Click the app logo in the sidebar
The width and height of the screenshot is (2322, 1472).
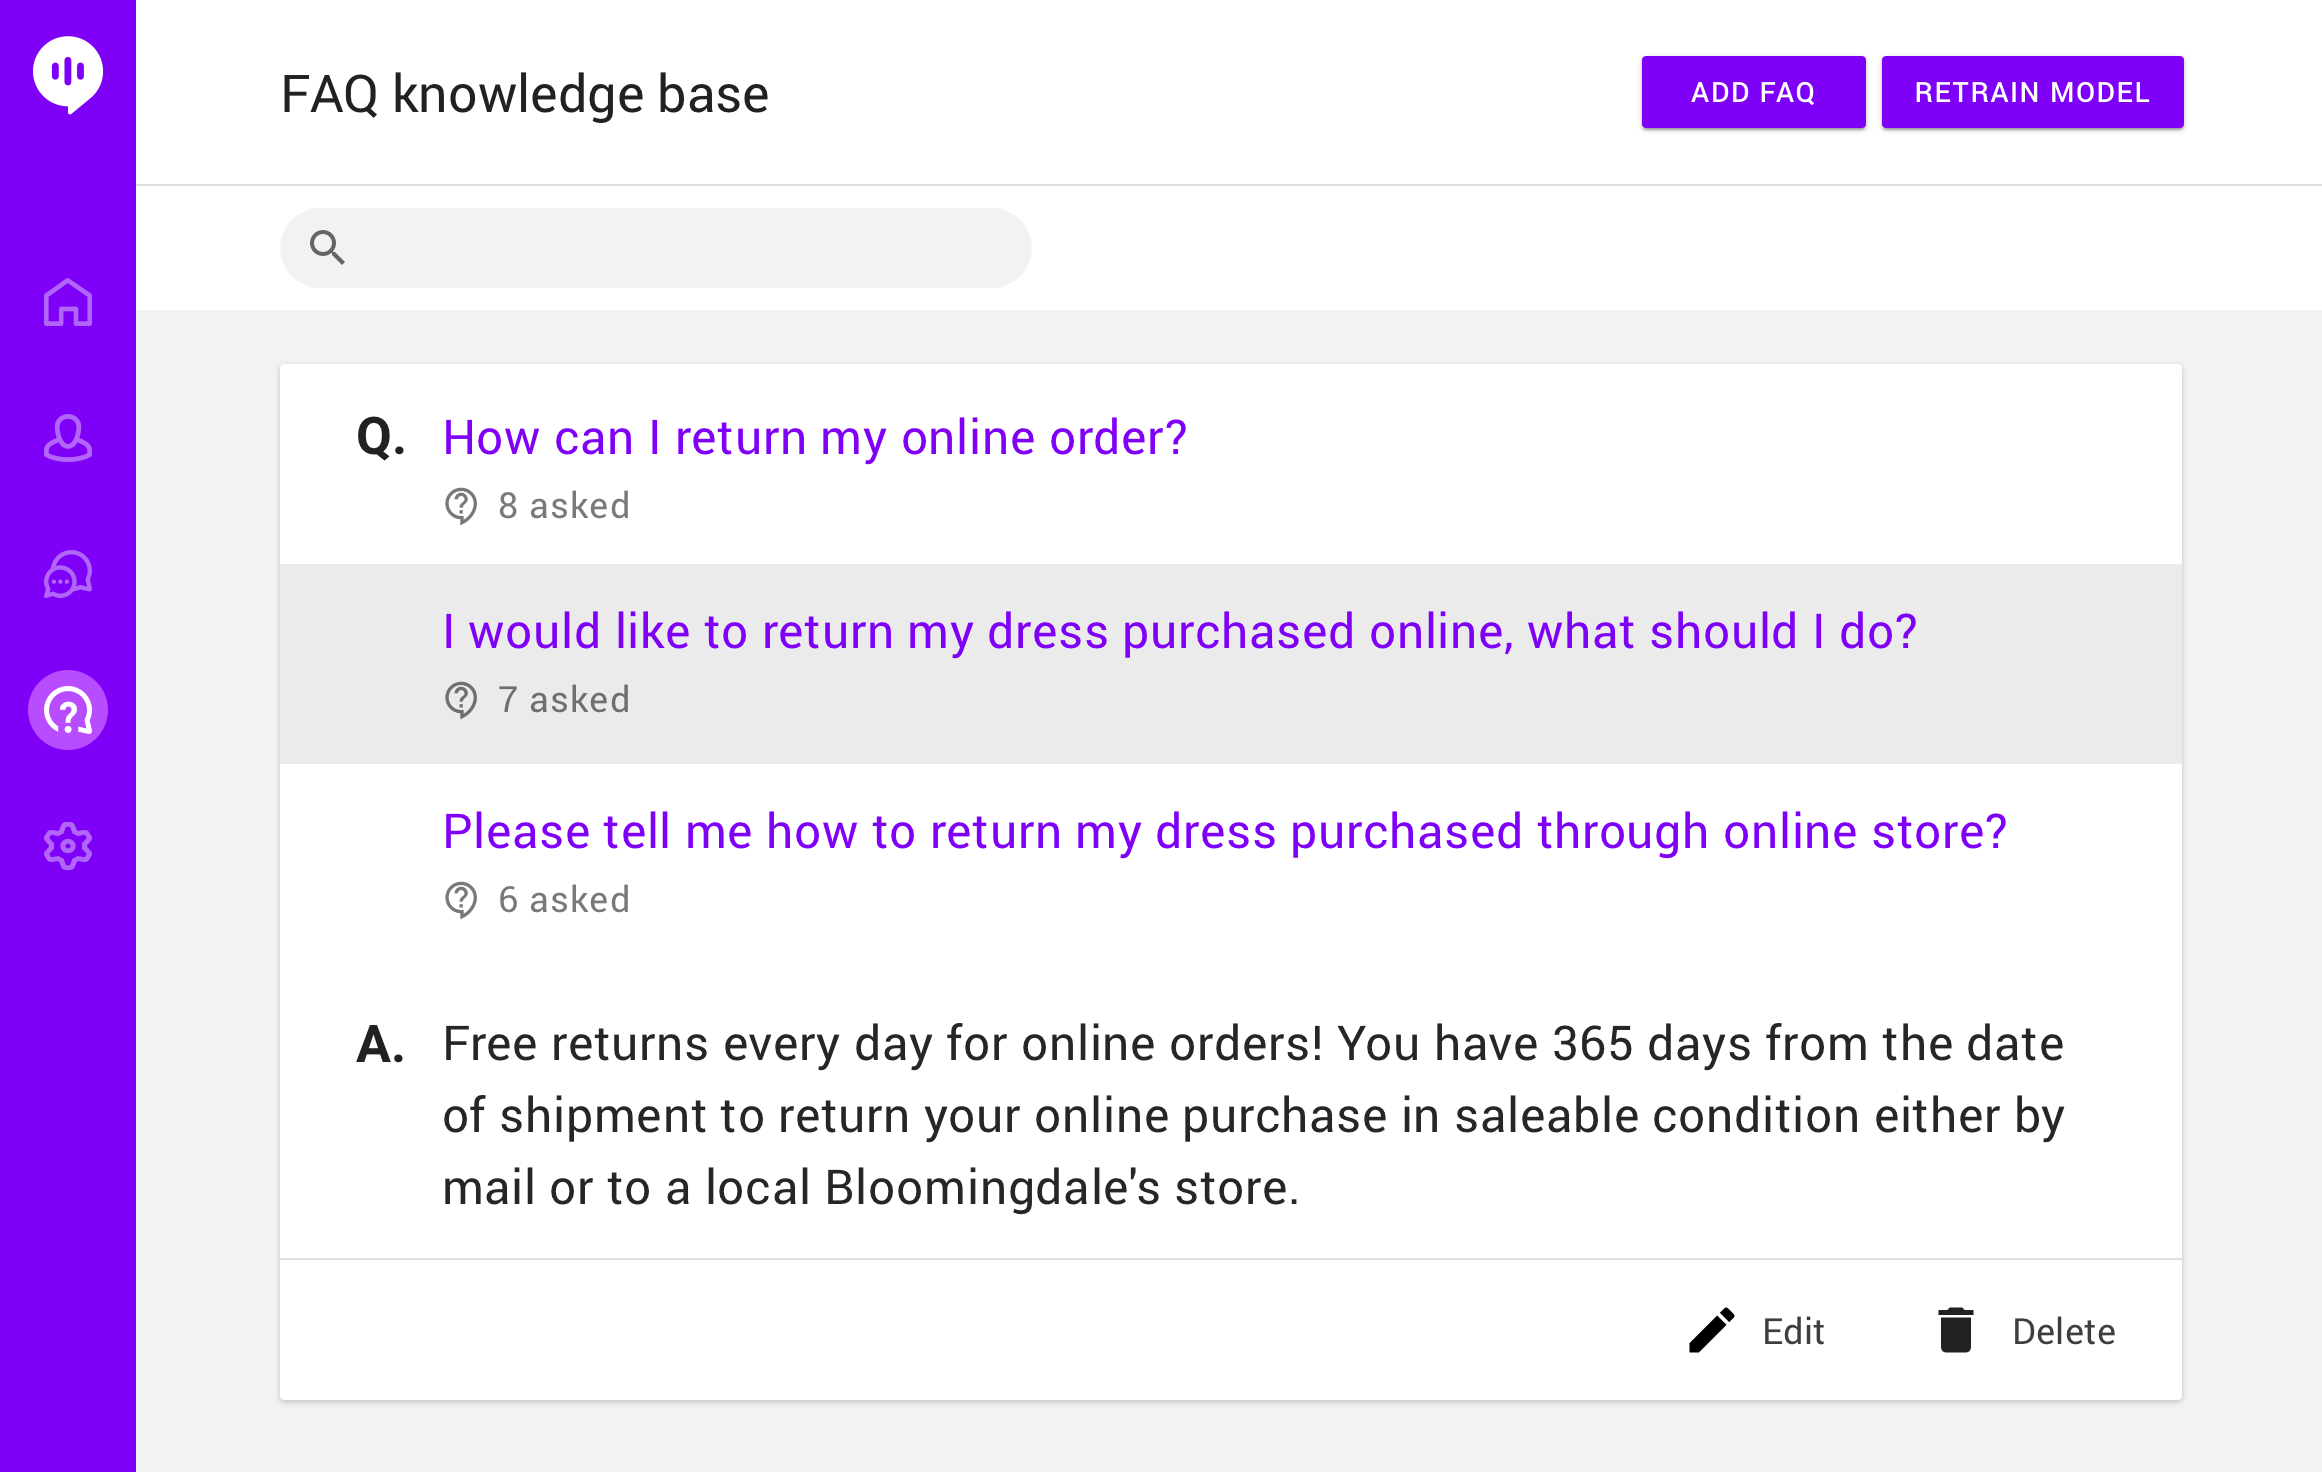68,74
